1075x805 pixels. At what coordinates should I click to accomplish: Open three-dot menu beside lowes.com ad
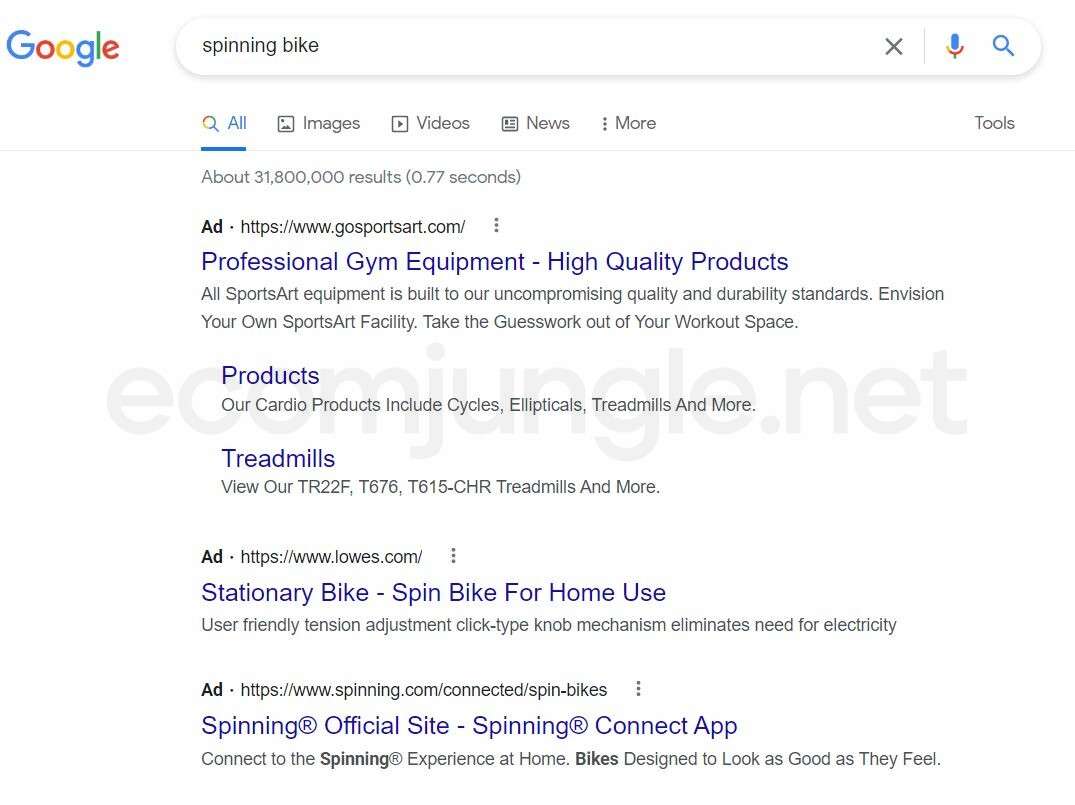(453, 556)
